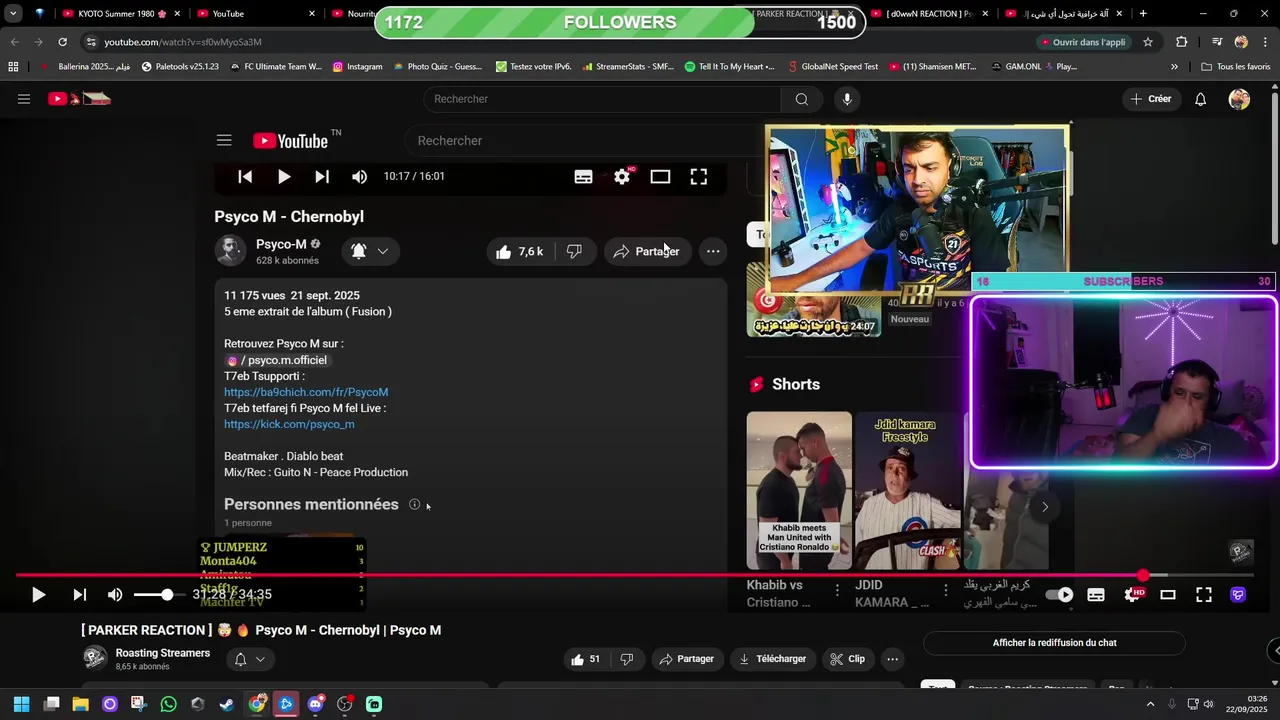Focus the top Rechercher search field
This screenshot has height=720, width=1280.
[x=602, y=99]
